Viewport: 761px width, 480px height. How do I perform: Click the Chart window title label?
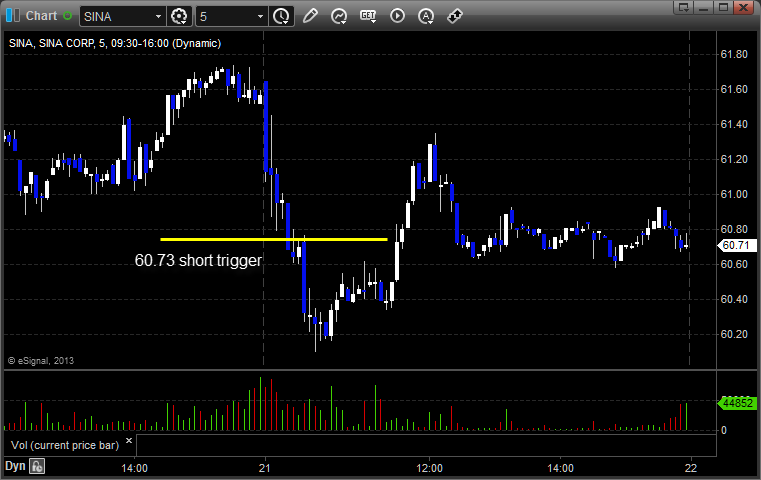click(x=41, y=16)
